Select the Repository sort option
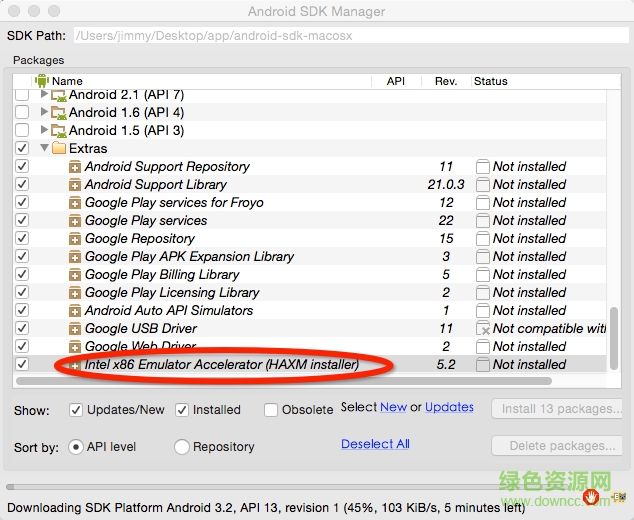The width and height of the screenshot is (634, 520). click(x=182, y=447)
